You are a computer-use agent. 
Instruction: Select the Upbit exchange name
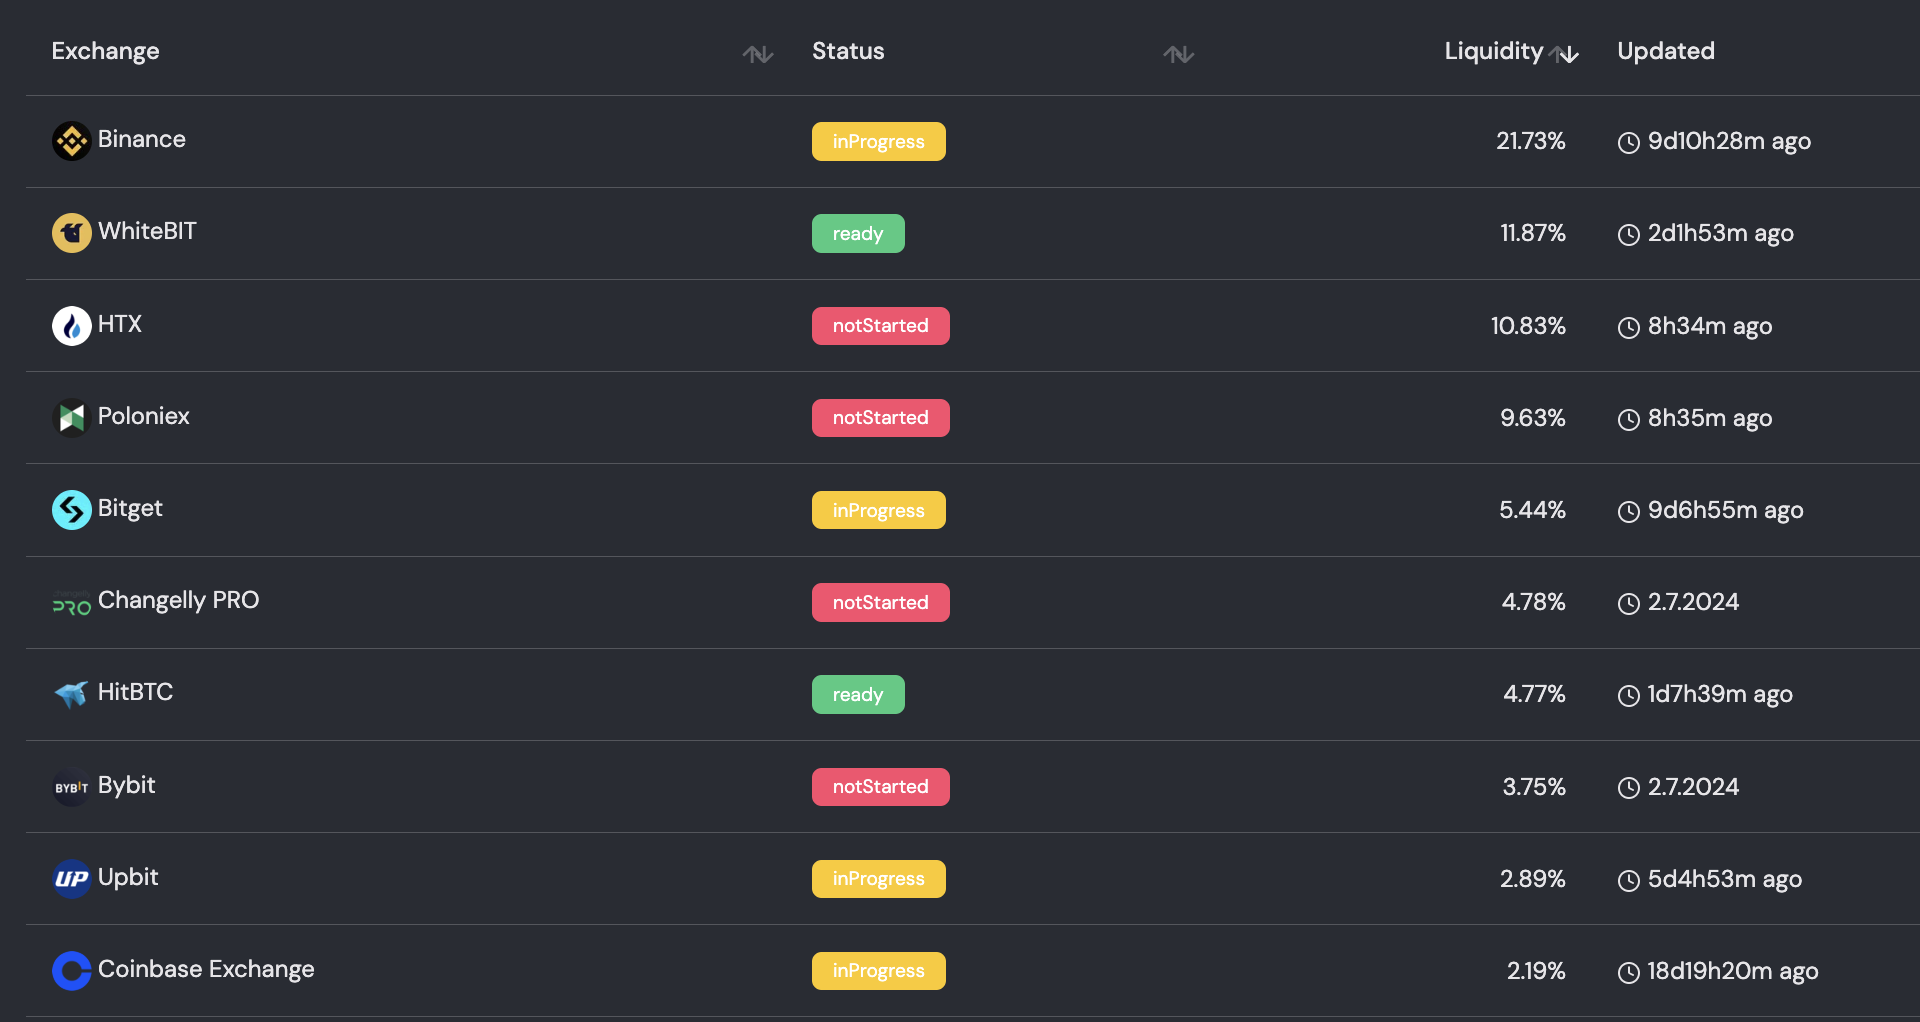click(x=128, y=877)
